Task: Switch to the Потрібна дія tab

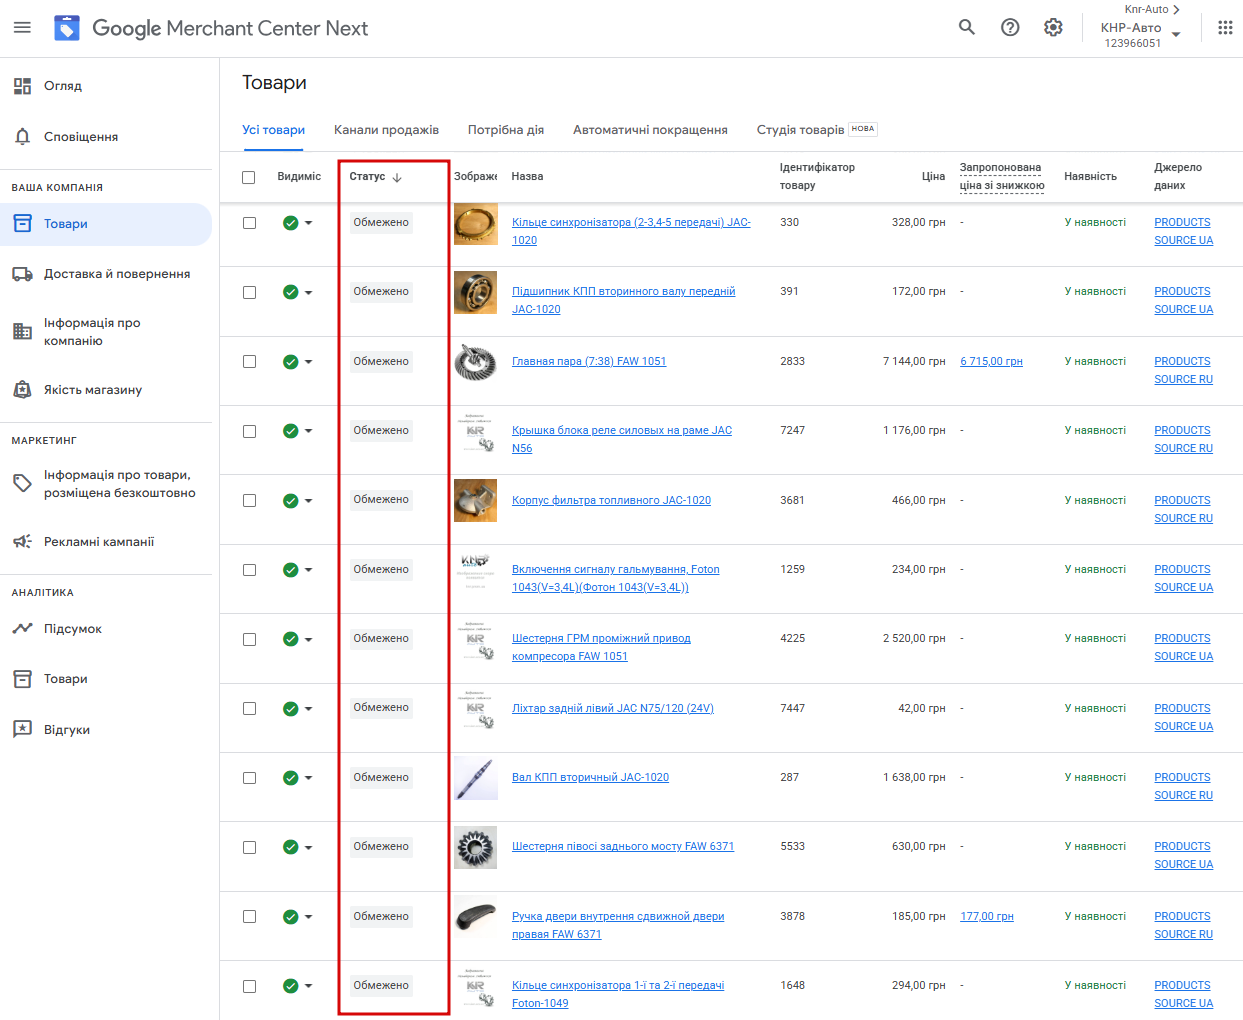Action: pyautogui.click(x=506, y=130)
